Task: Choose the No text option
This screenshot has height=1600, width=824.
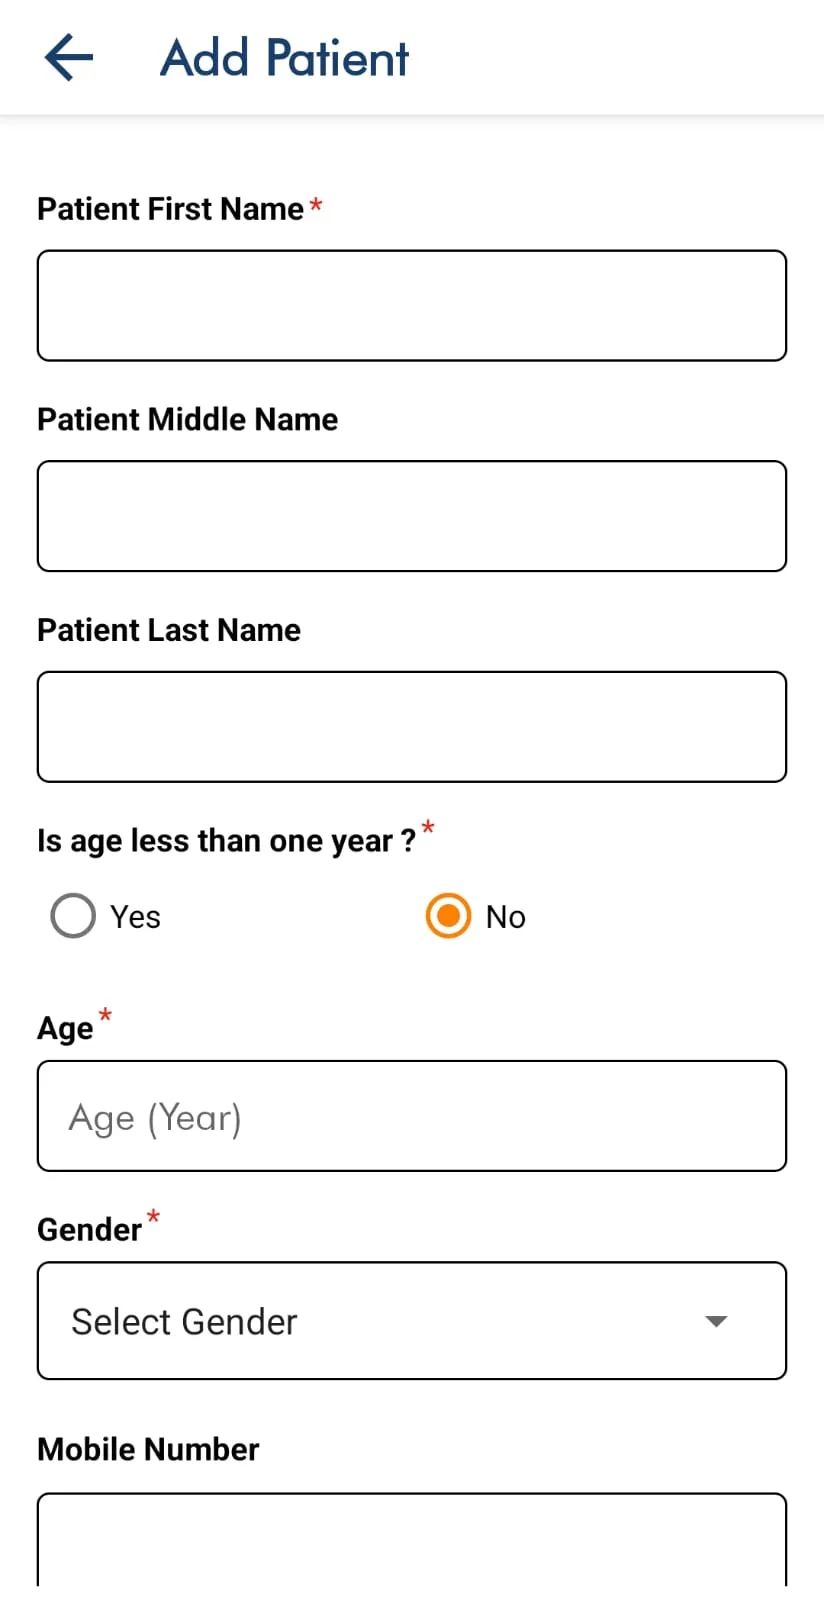Action: pyautogui.click(x=506, y=917)
